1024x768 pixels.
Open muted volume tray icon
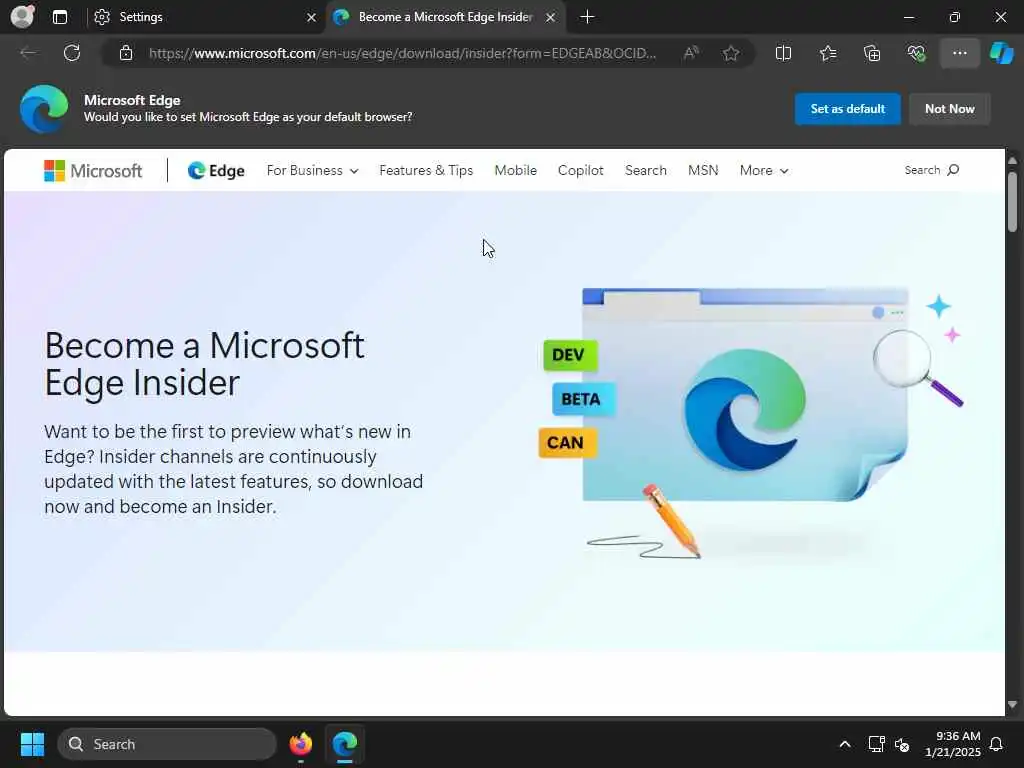pyautogui.click(x=902, y=744)
